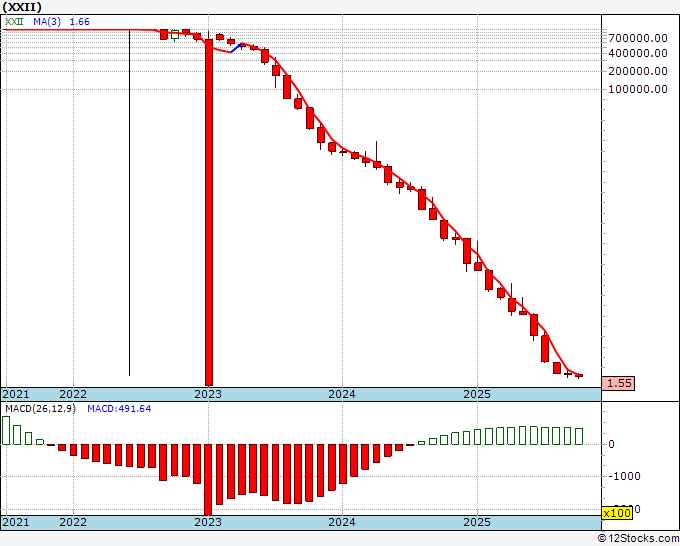
Task: Click 2025 on the price chart timeline
Action: tap(477, 394)
